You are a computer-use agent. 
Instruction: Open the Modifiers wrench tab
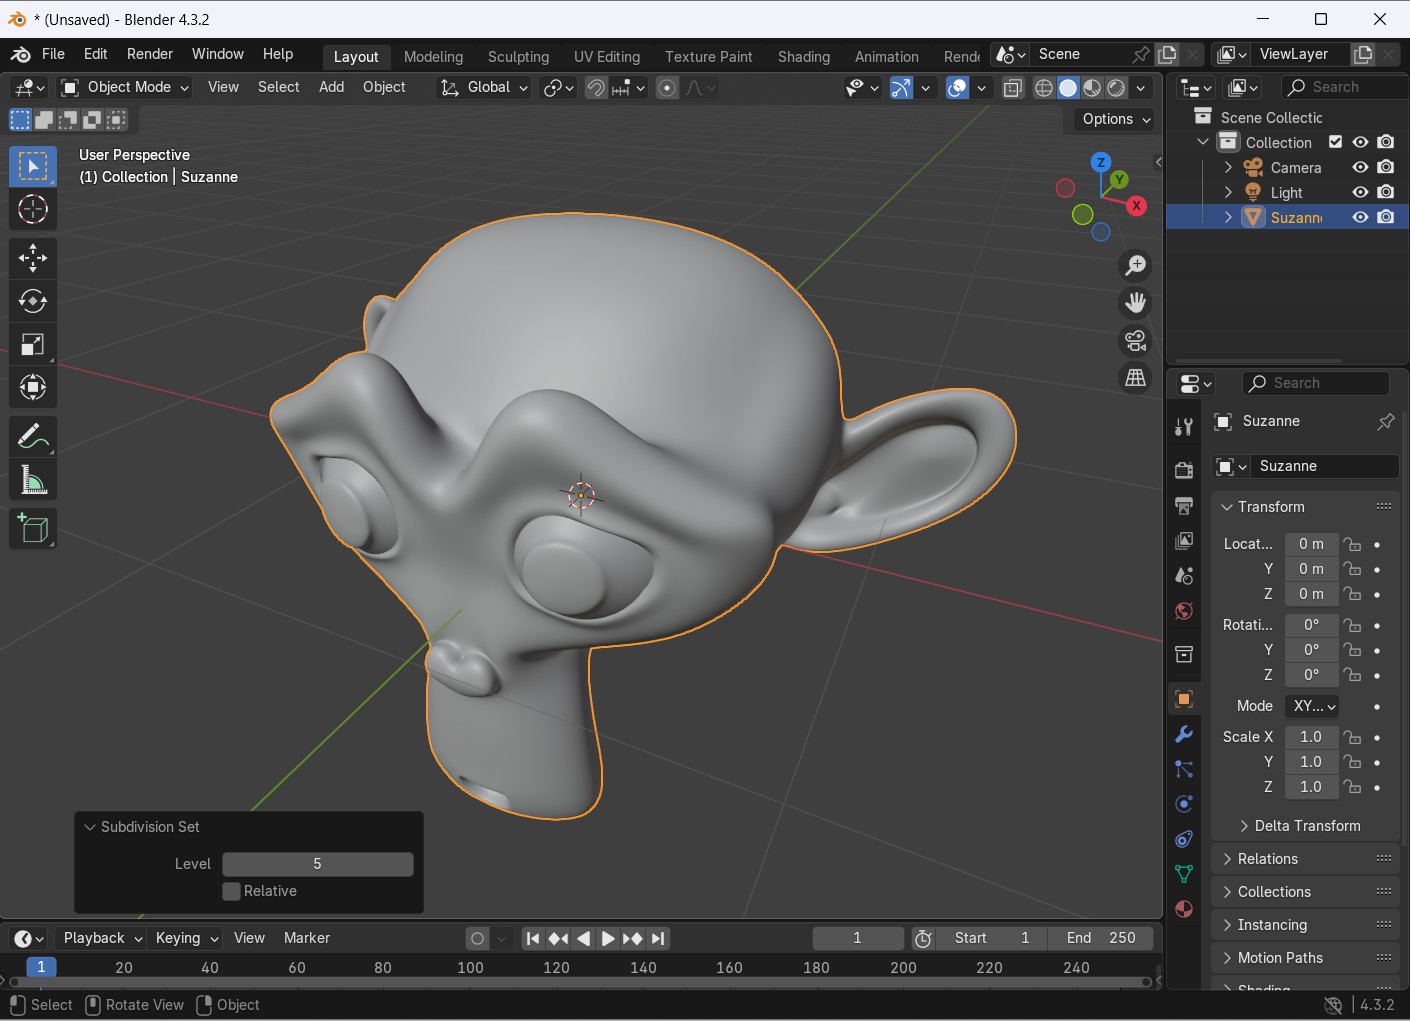(x=1184, y=734)
